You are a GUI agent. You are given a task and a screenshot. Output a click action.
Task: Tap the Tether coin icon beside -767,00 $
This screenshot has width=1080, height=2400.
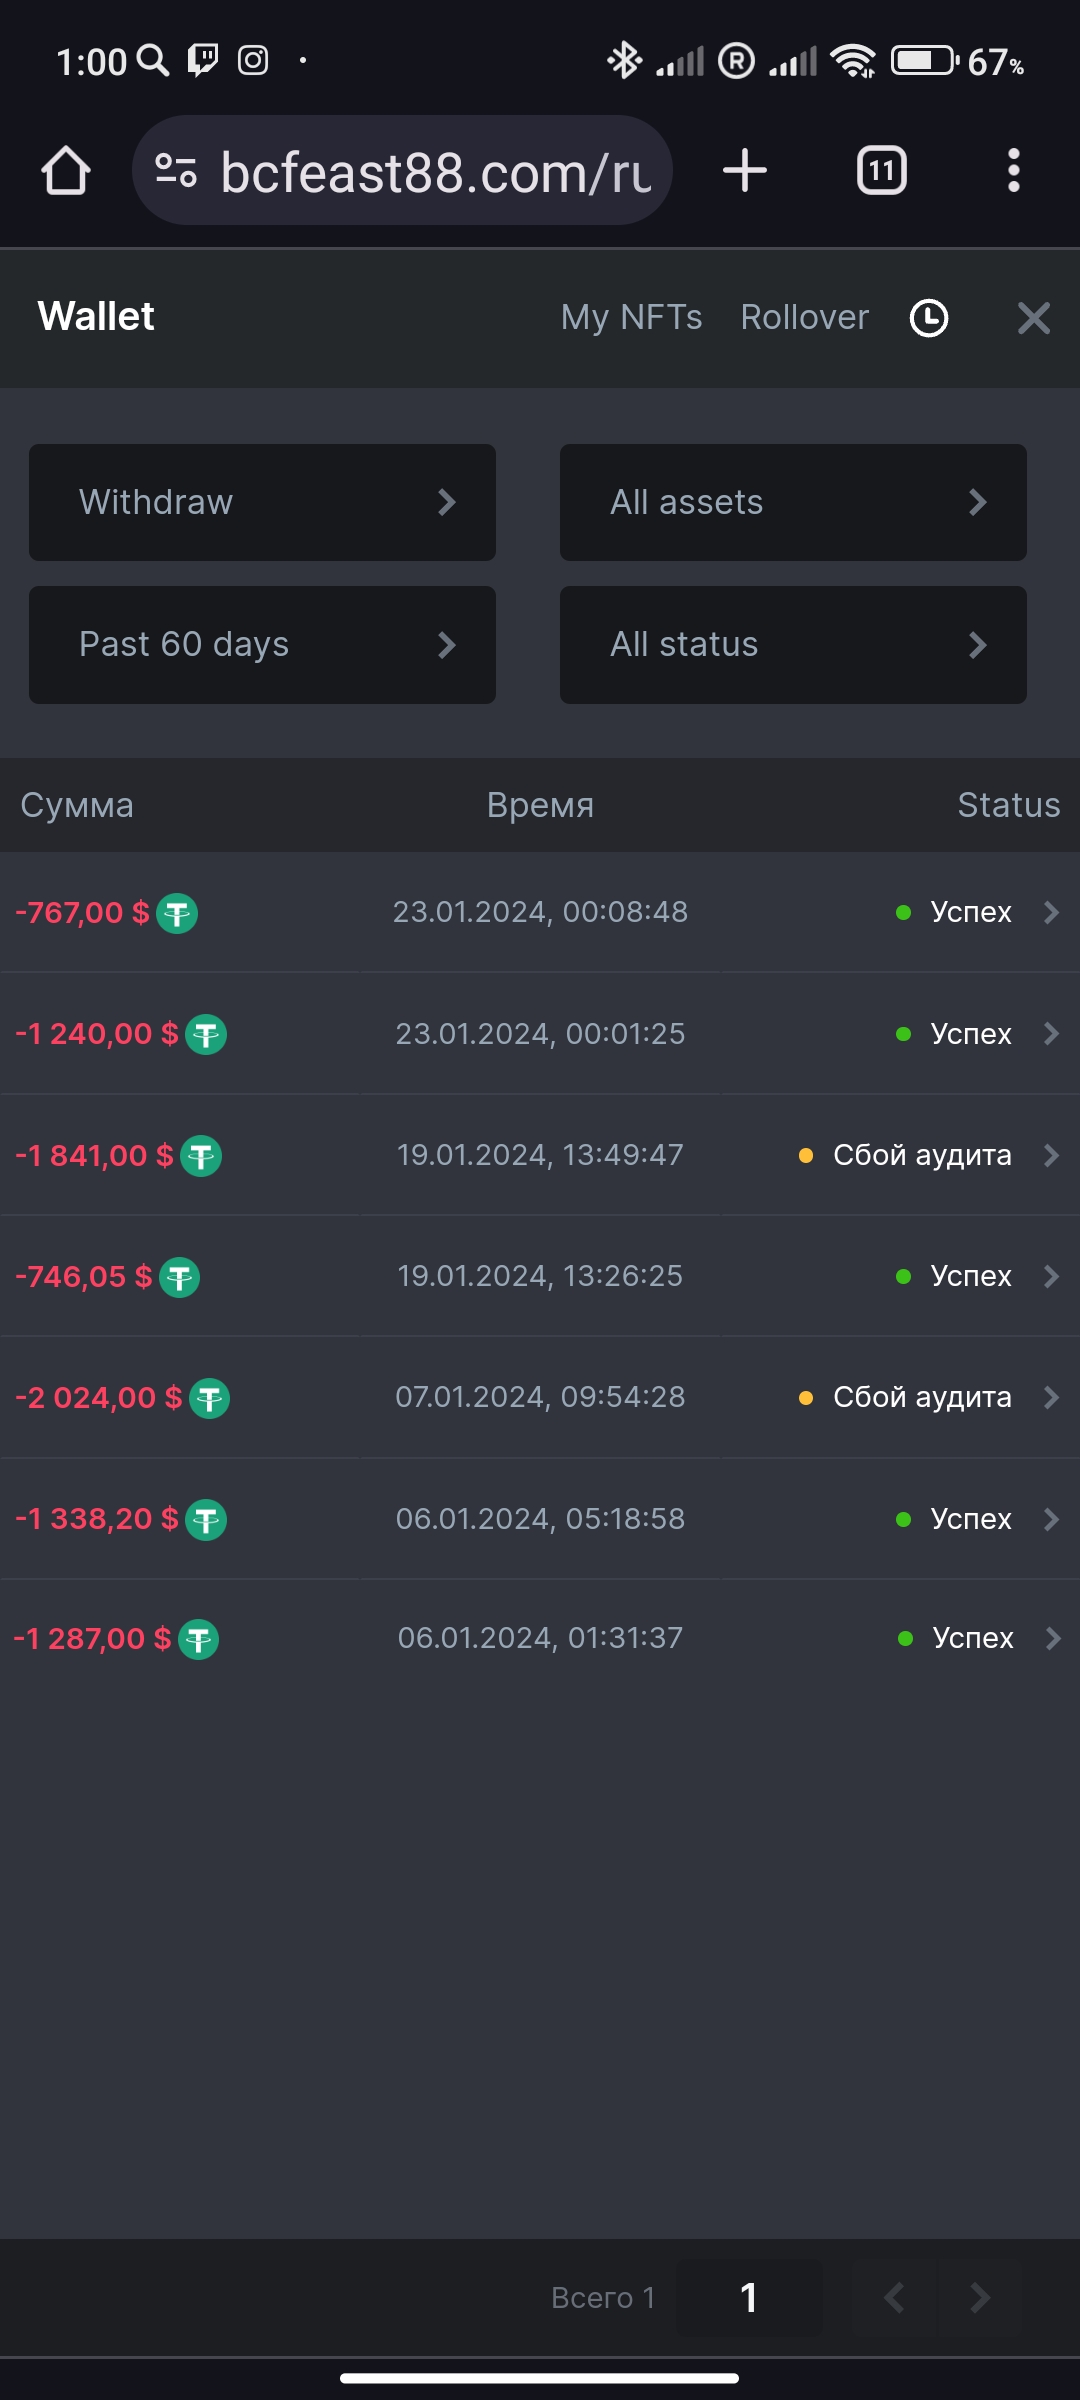(x=178, y=913)
